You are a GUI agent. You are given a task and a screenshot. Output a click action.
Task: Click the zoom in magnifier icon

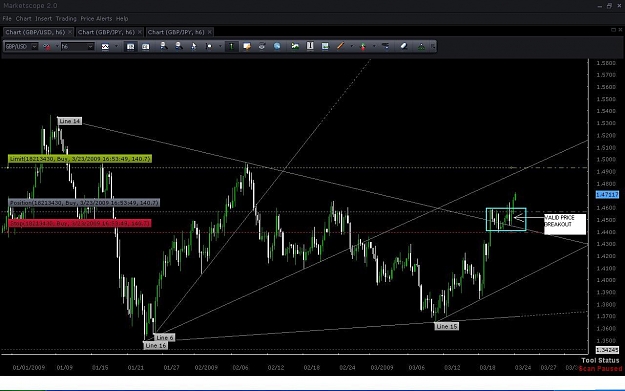[163, 46]
